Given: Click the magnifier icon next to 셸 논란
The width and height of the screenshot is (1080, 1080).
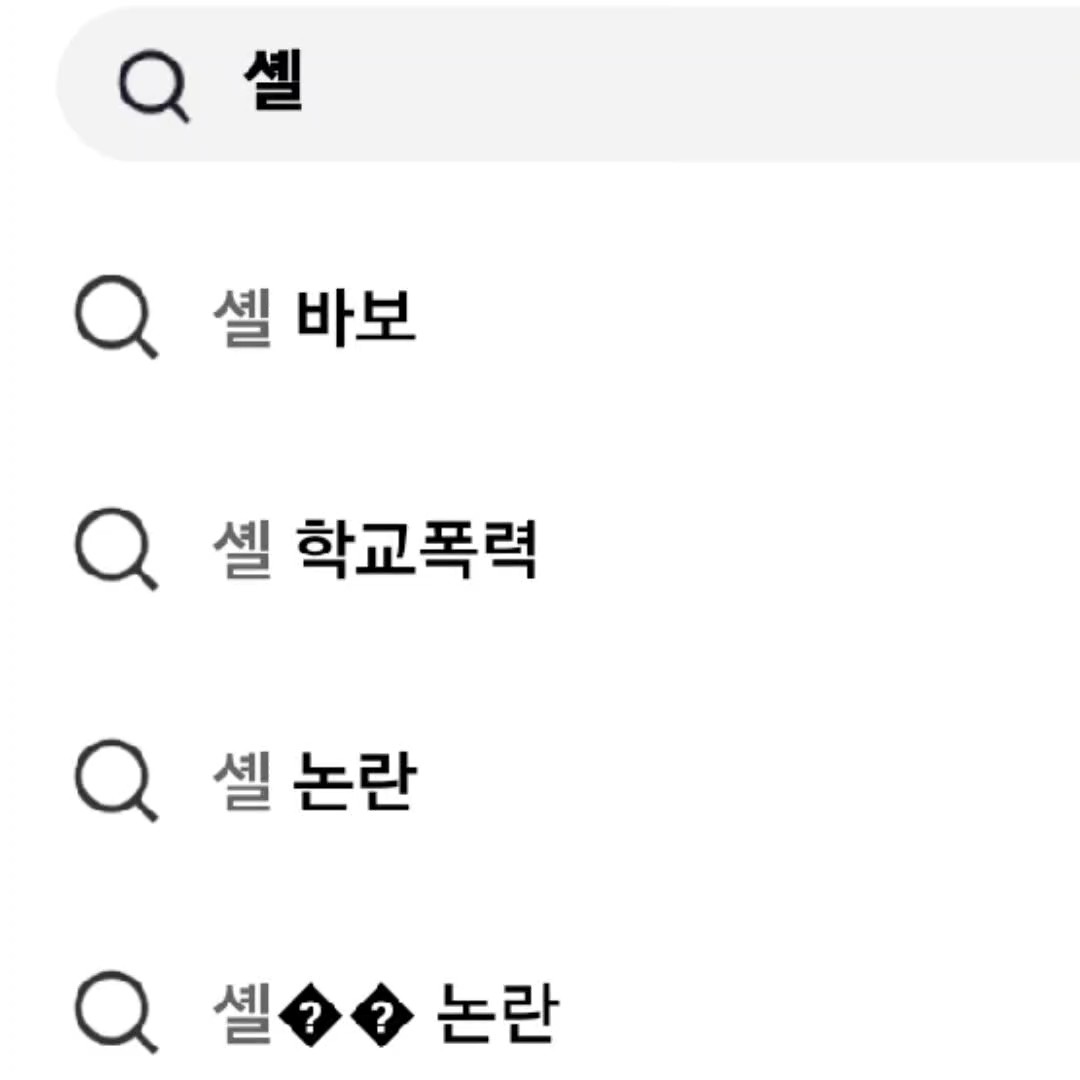Looking at the screenshot, I should coord(116,781).
